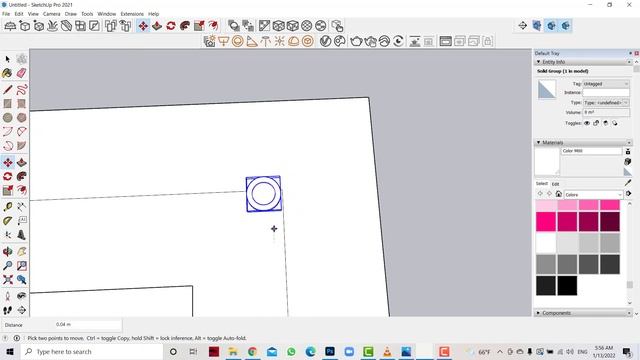
Task: Open the Tag dropdown showing Untagged
Action: point(606,84)
